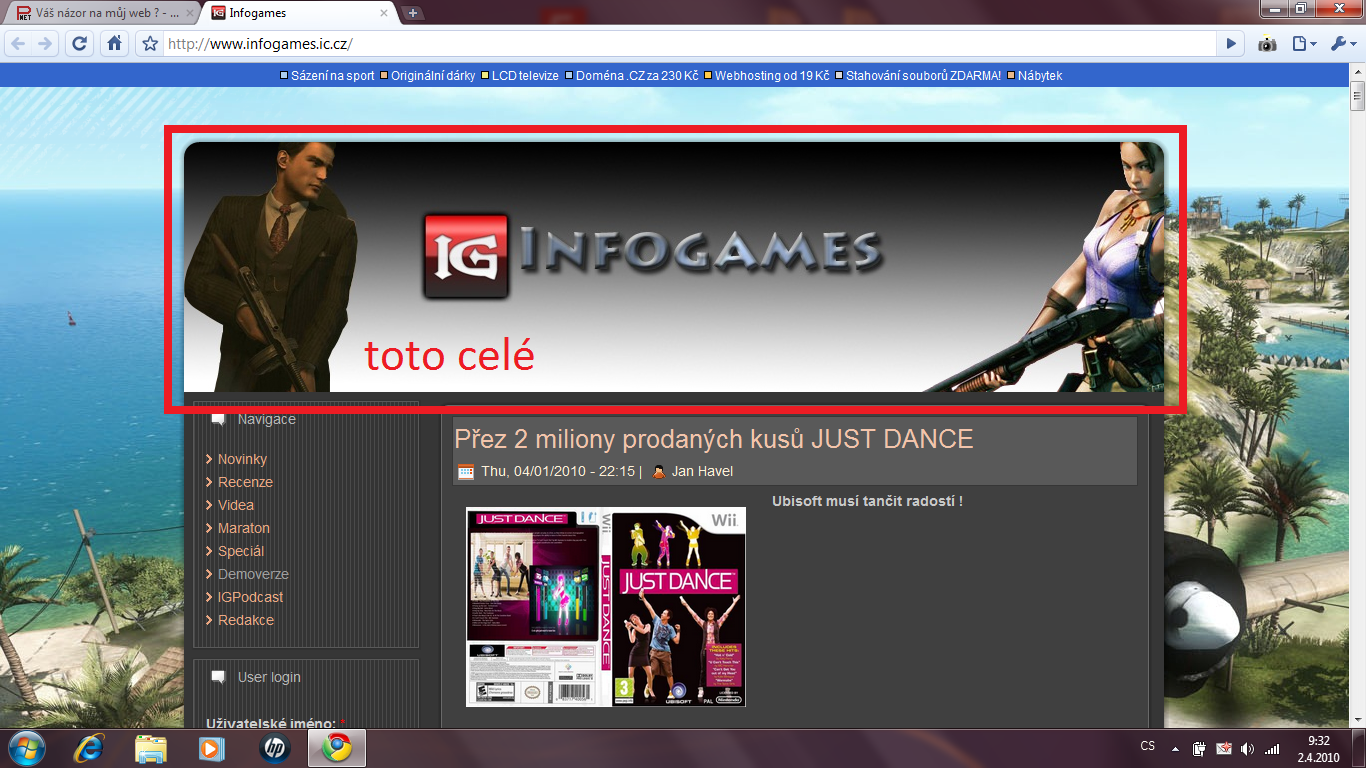Select the Infogames tab
This screenshot has width=1366, height=768.
pos(299,13)
